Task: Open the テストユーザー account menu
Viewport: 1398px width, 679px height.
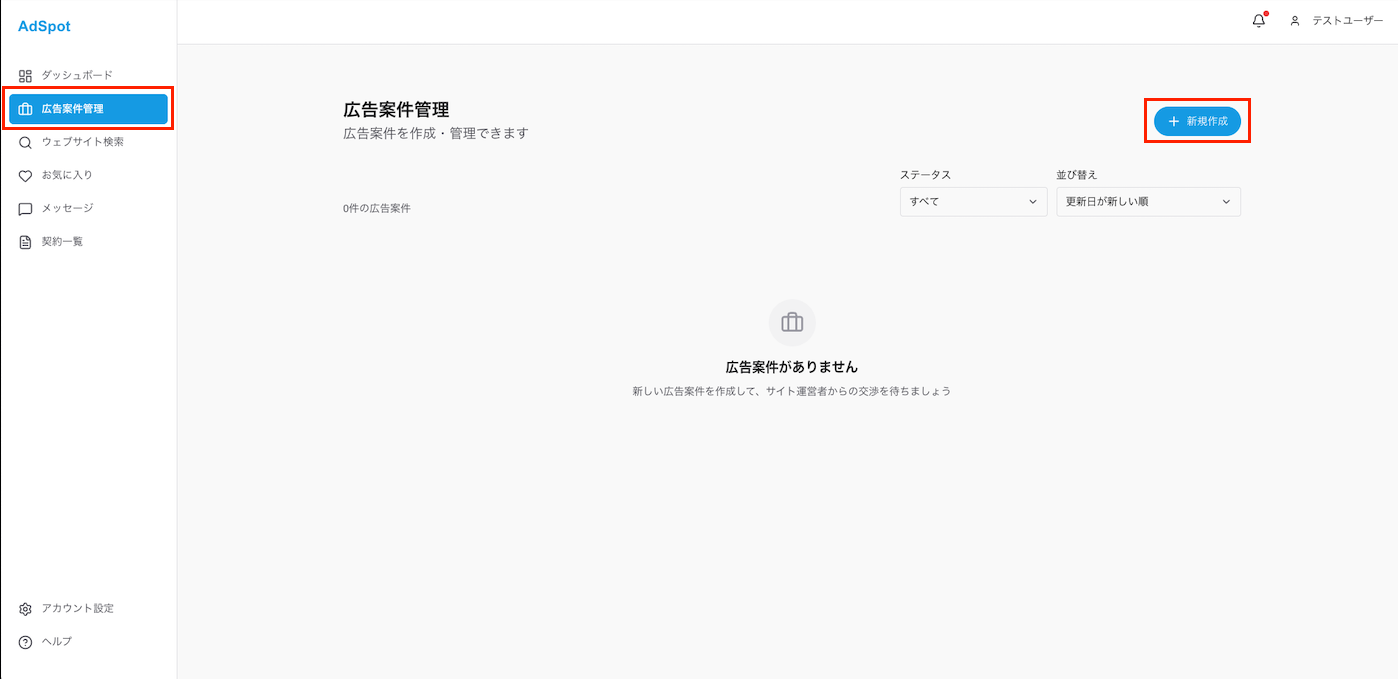Action: [1347, 21]
